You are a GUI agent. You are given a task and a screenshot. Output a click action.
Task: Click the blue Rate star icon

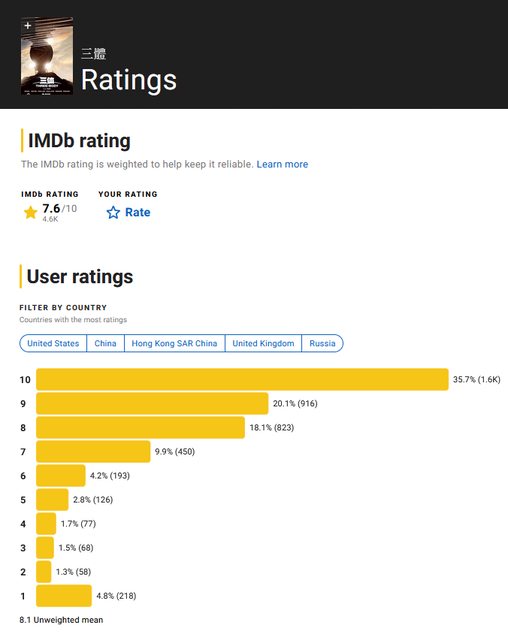click(x=113, y=212)
